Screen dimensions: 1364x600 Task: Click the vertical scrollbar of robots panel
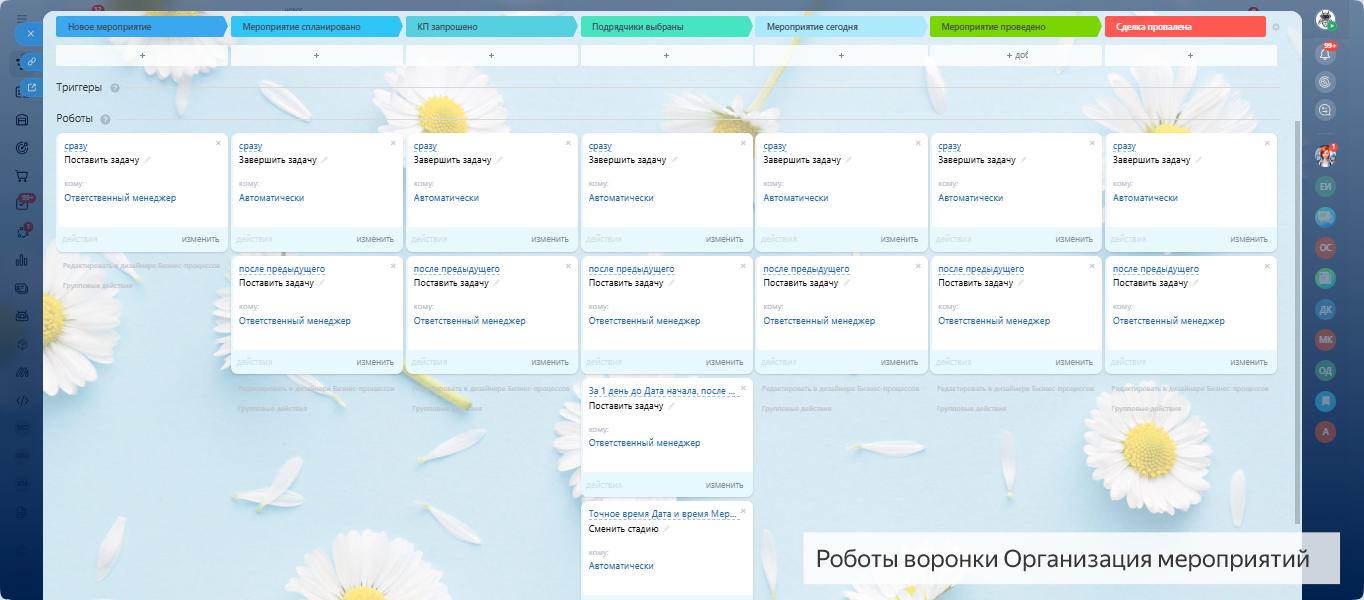[x=1298, y=320]
